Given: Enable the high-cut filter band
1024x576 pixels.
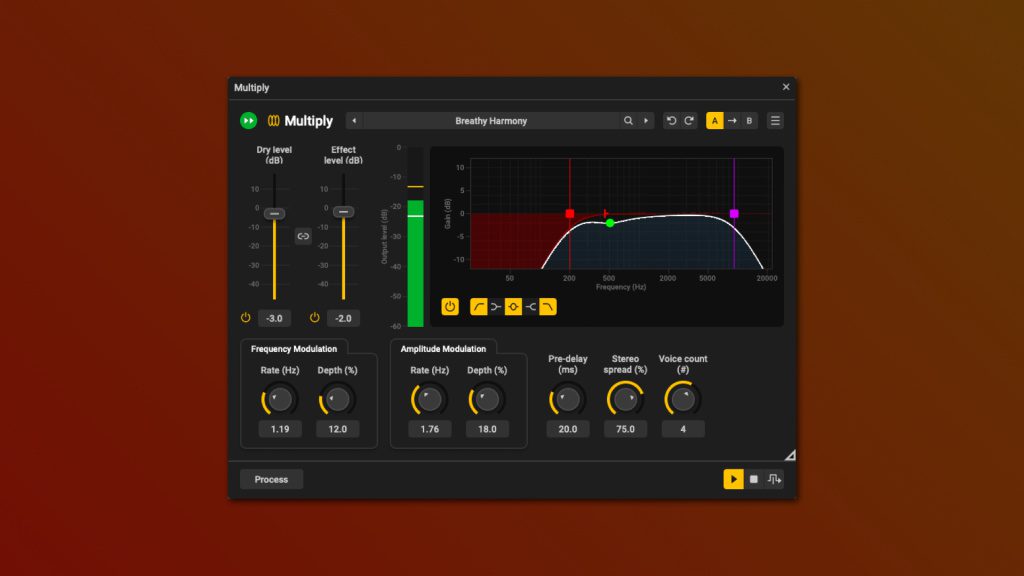Looking at the screenshot, I should click(x=548, y=307).
